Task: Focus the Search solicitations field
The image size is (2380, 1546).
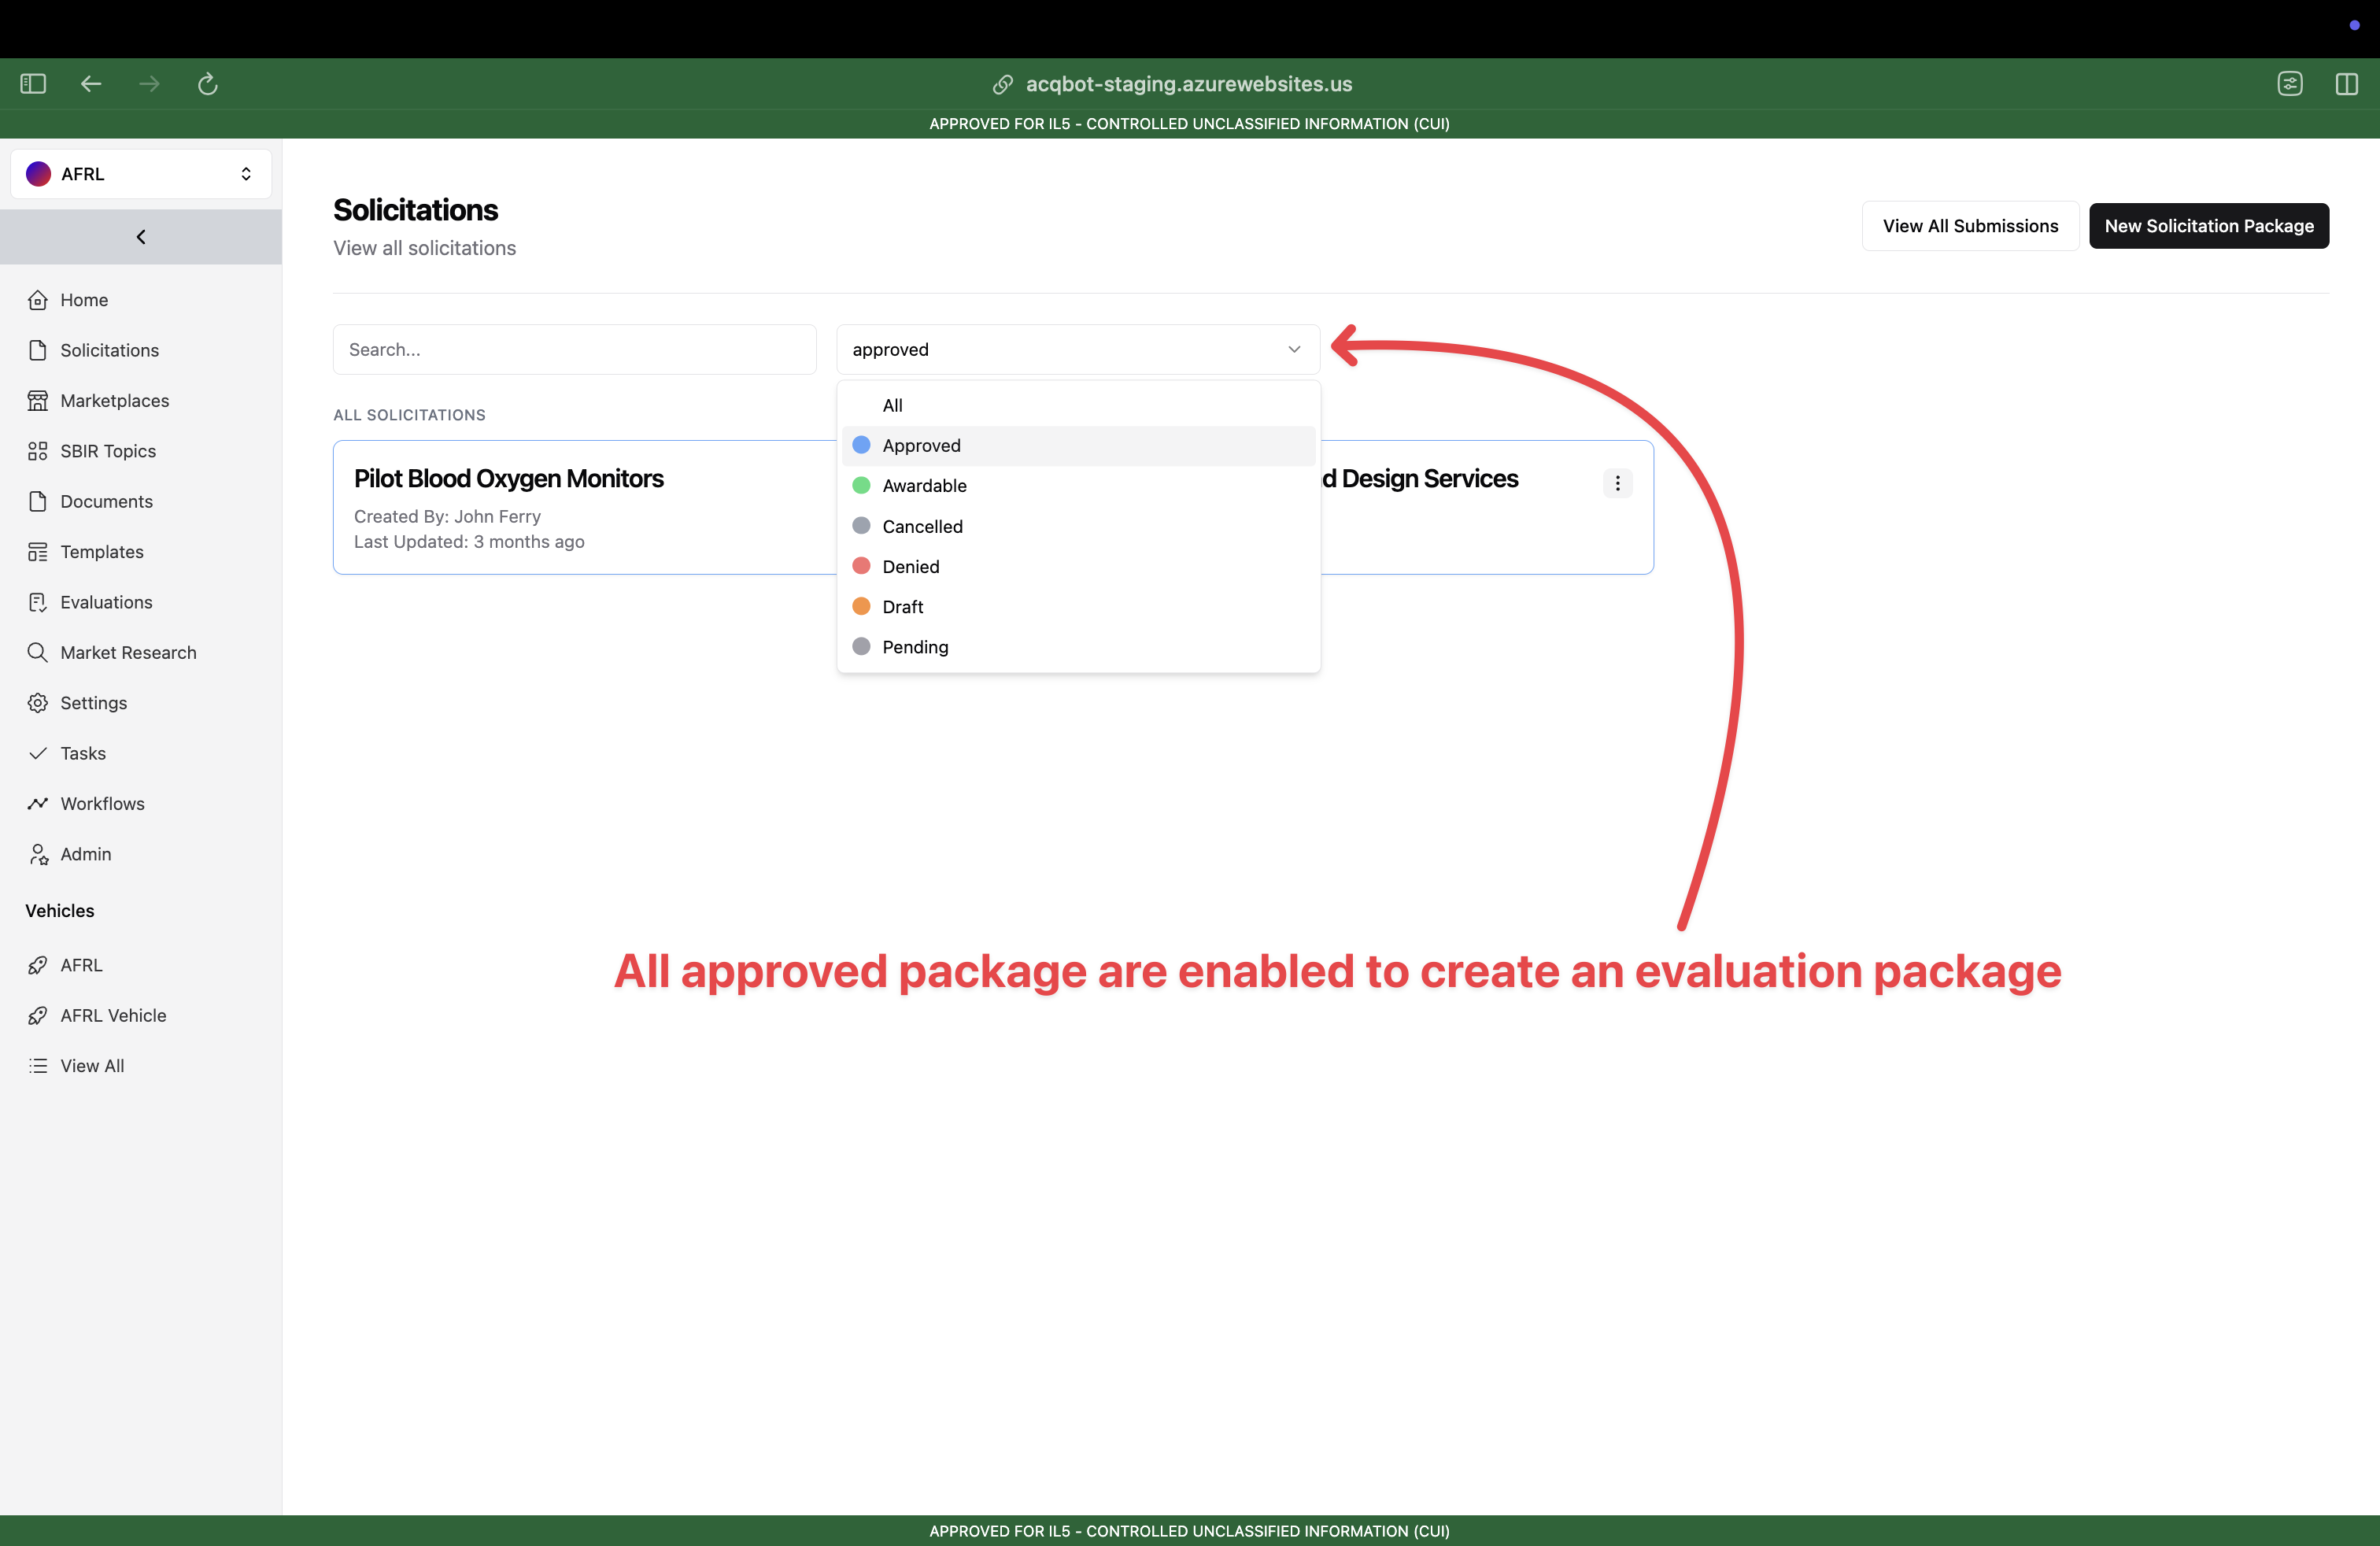Action: pos(575,349)
